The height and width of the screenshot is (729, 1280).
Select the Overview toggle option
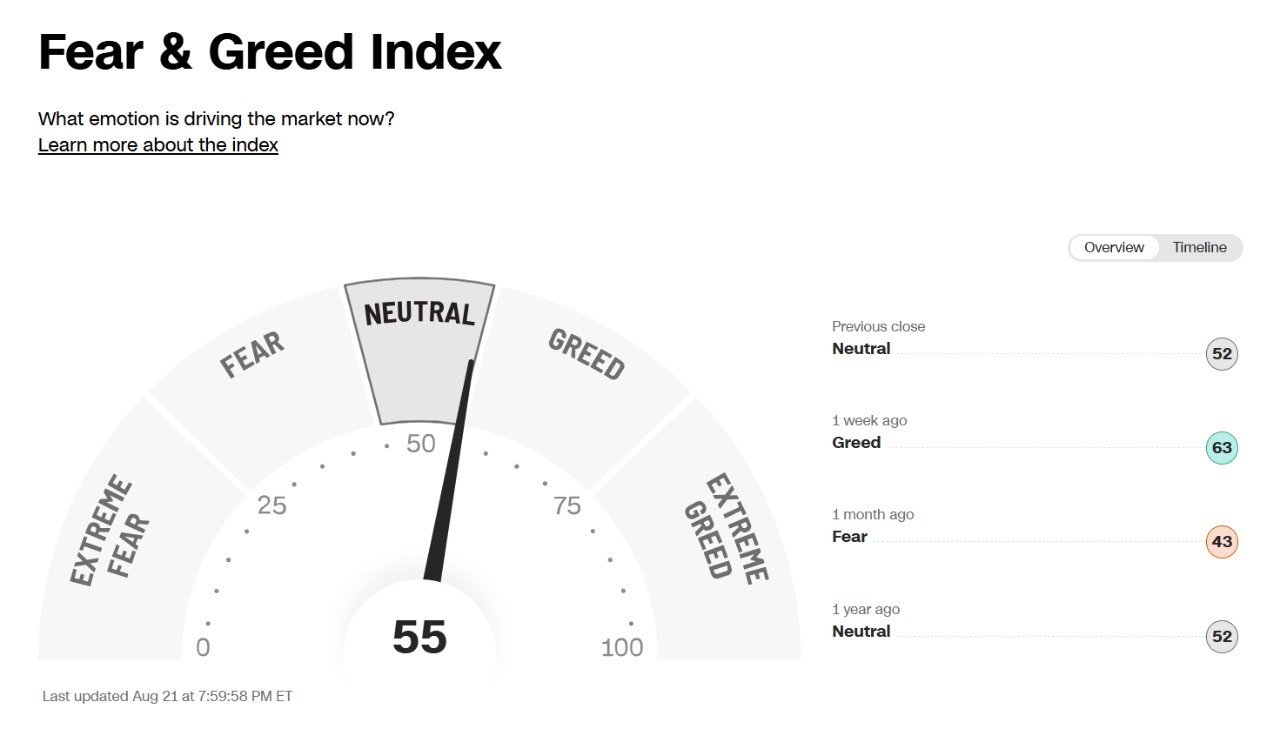[x=1114, y=247]
